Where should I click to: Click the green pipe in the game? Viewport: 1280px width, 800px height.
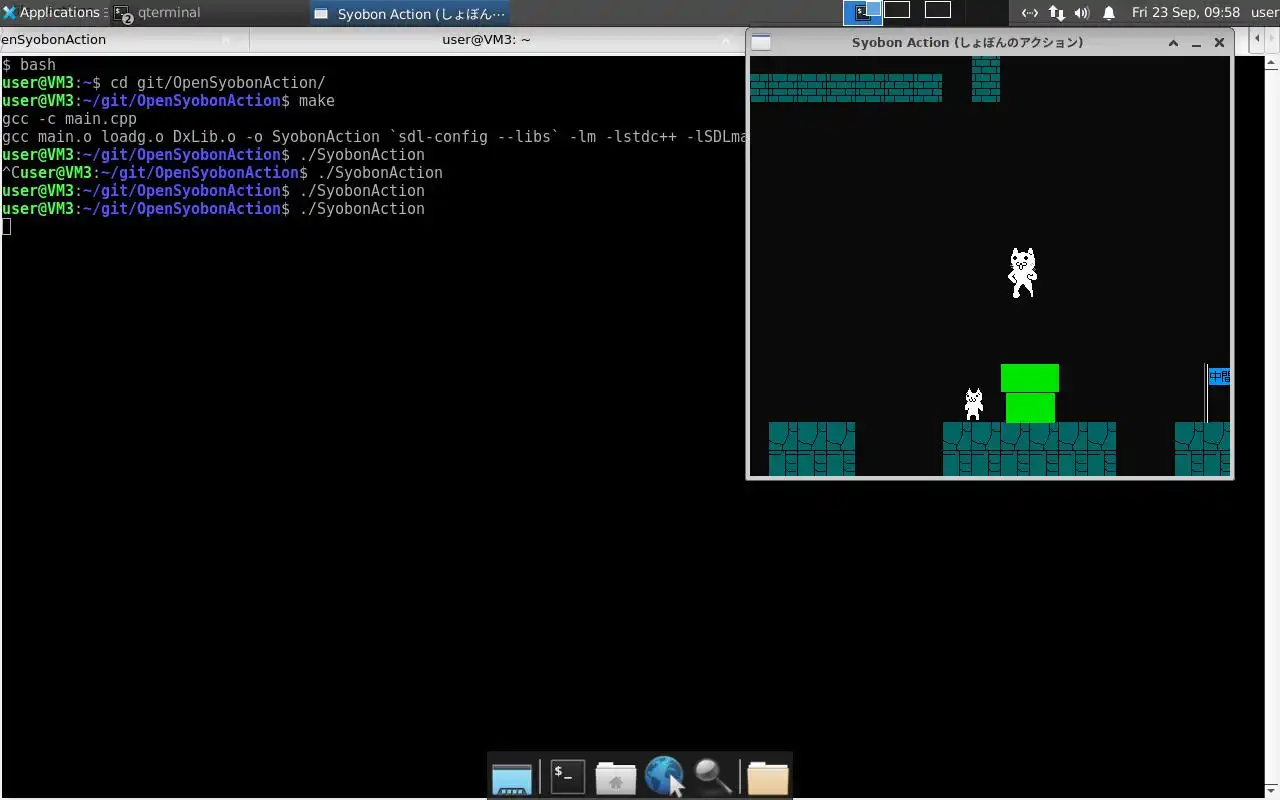click(x=1030, y=393)
